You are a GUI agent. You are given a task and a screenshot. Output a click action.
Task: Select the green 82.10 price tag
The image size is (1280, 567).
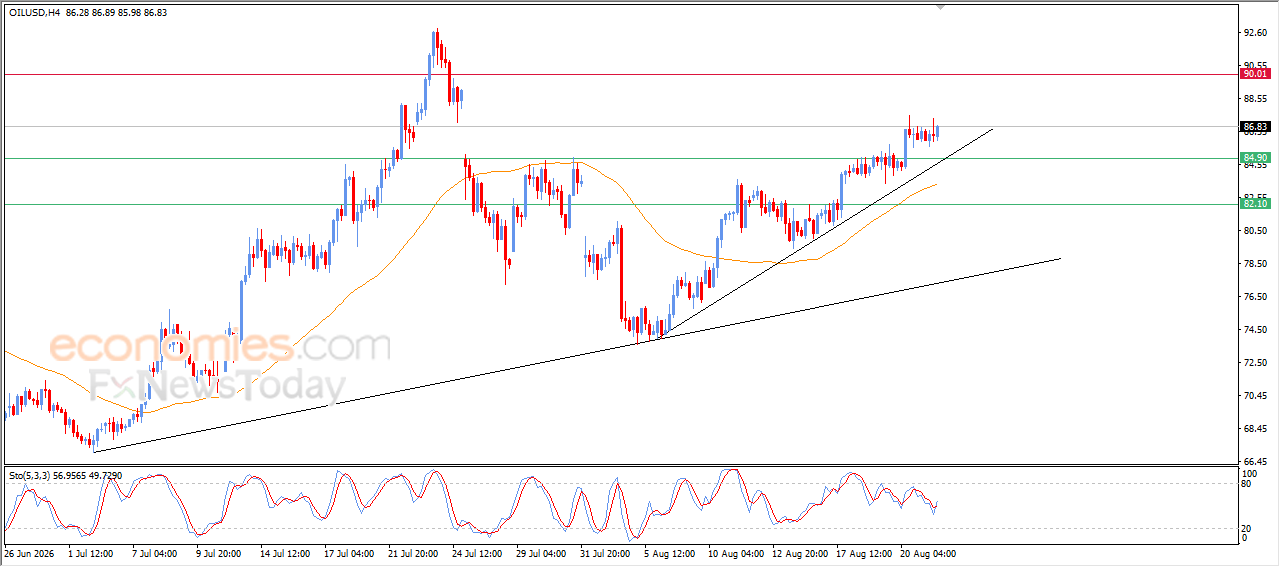click(x=1255, y=204)
